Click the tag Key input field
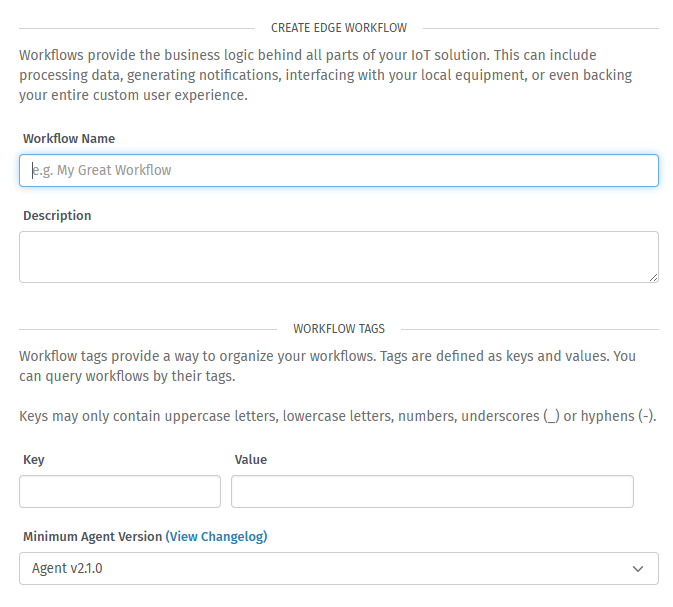 click(120, 491)
